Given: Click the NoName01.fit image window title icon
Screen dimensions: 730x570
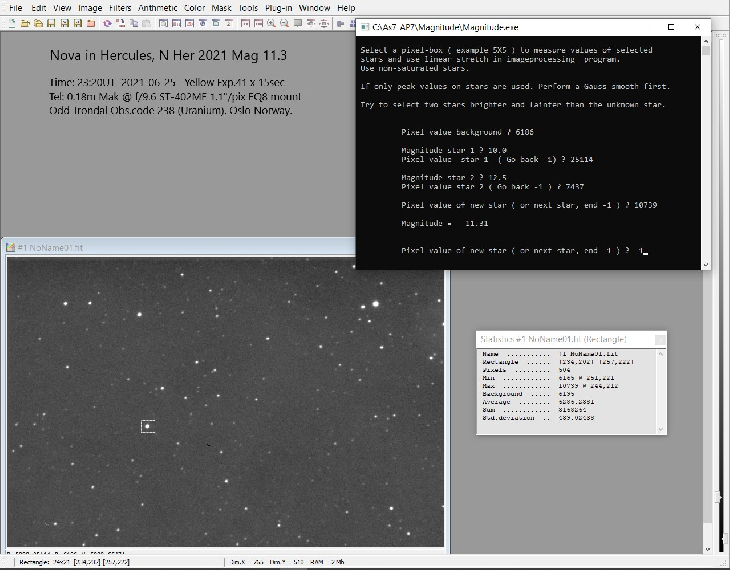Looking at the screenshot, I should [x=11, y=247].
